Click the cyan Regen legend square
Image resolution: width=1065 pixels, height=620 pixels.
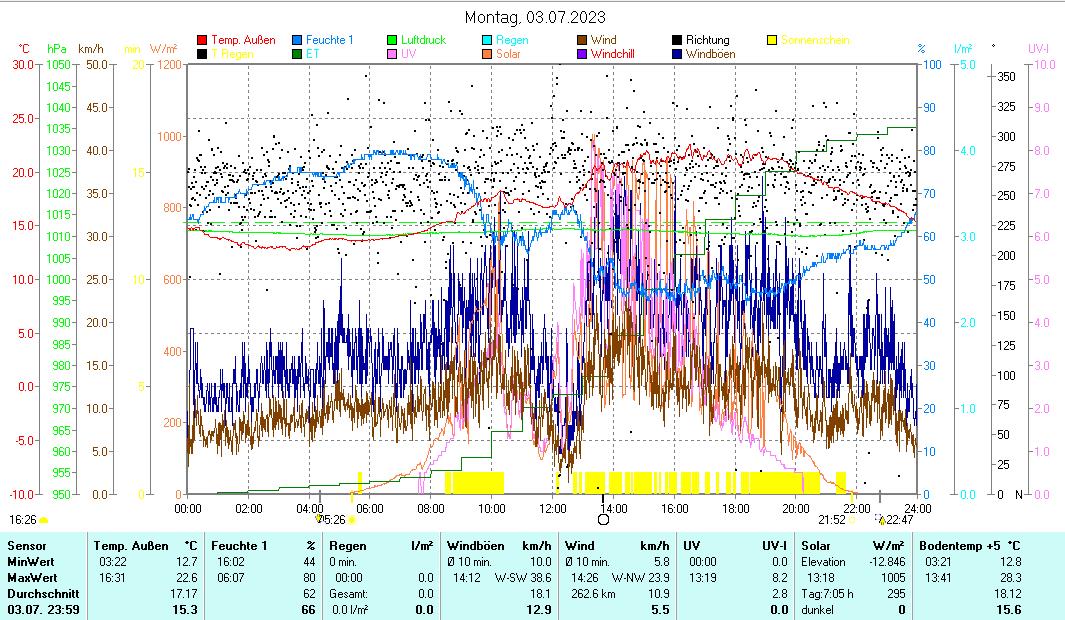487,40
